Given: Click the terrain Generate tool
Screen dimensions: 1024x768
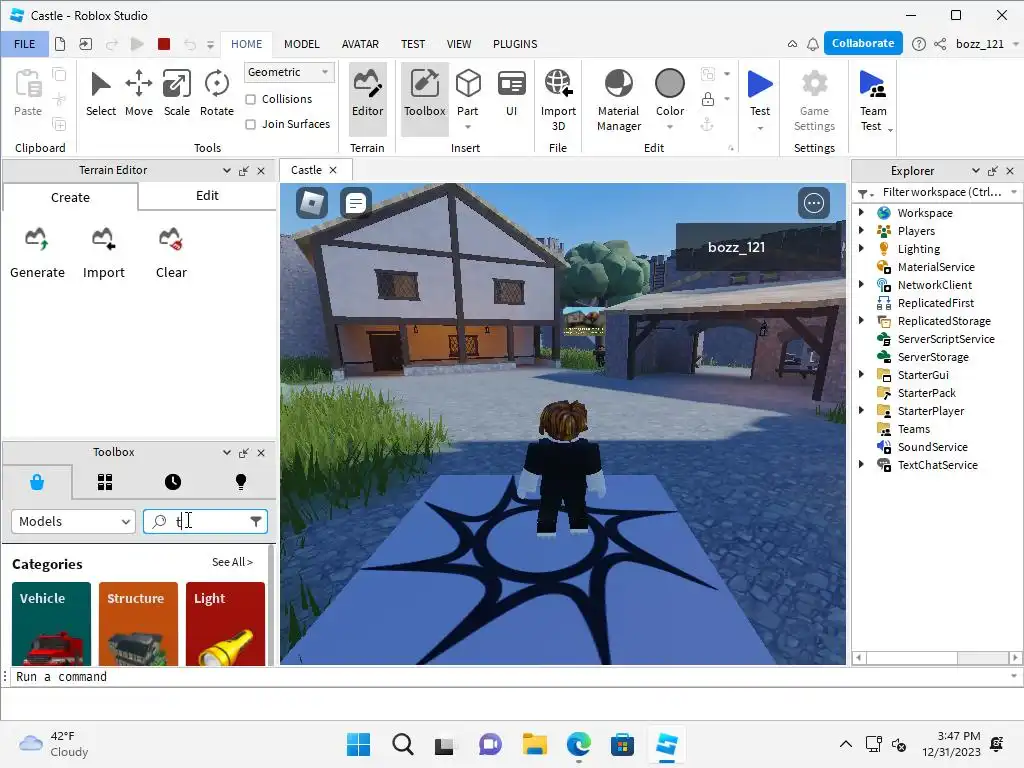Looking at the screenshot, I should pos(37,254).
